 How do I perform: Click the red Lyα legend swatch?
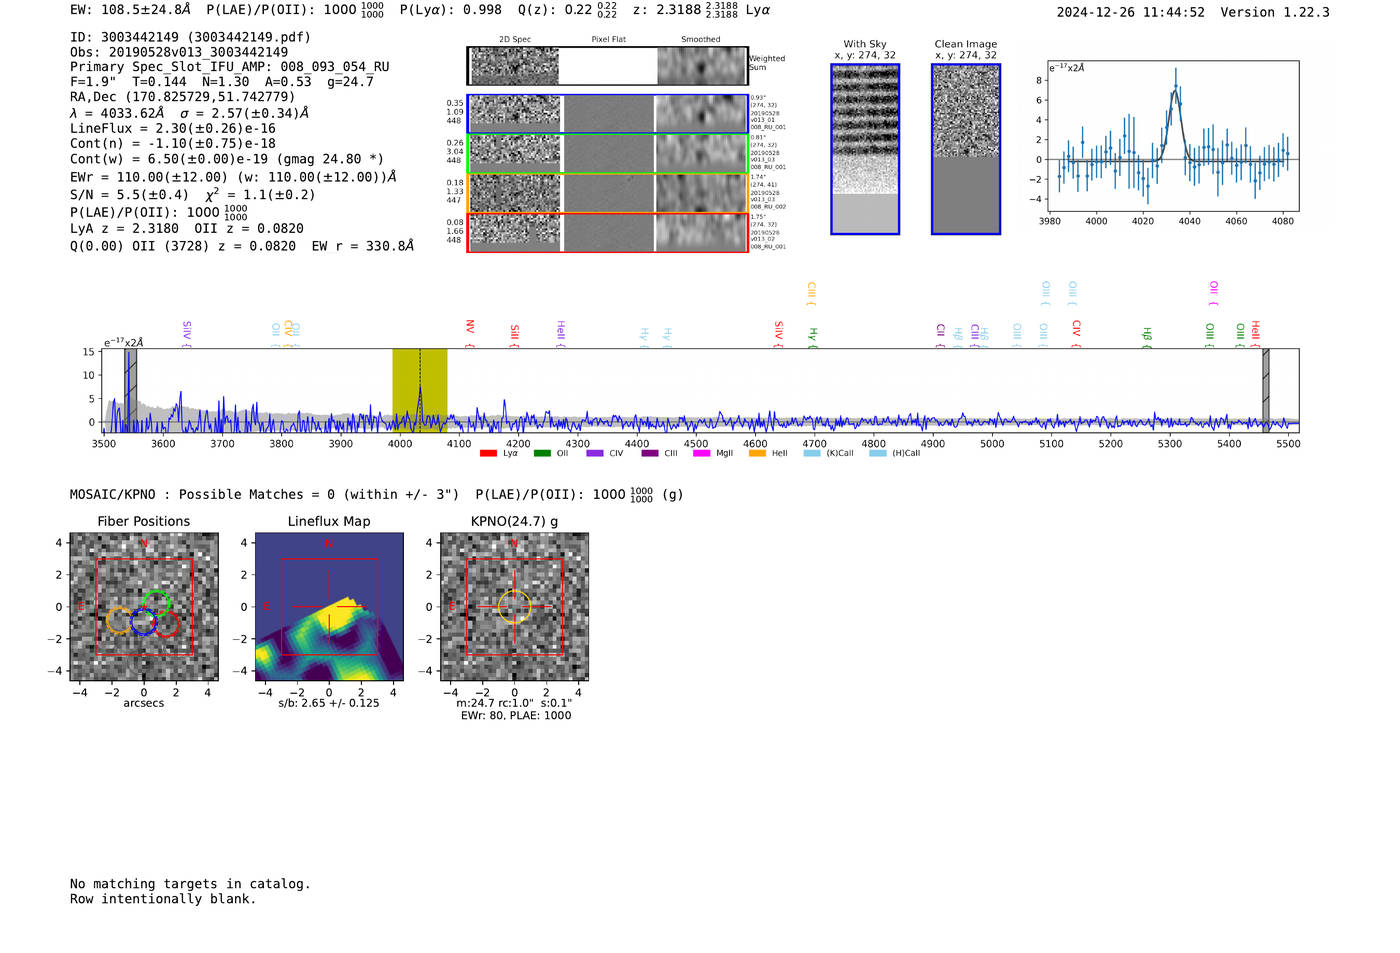488,453
